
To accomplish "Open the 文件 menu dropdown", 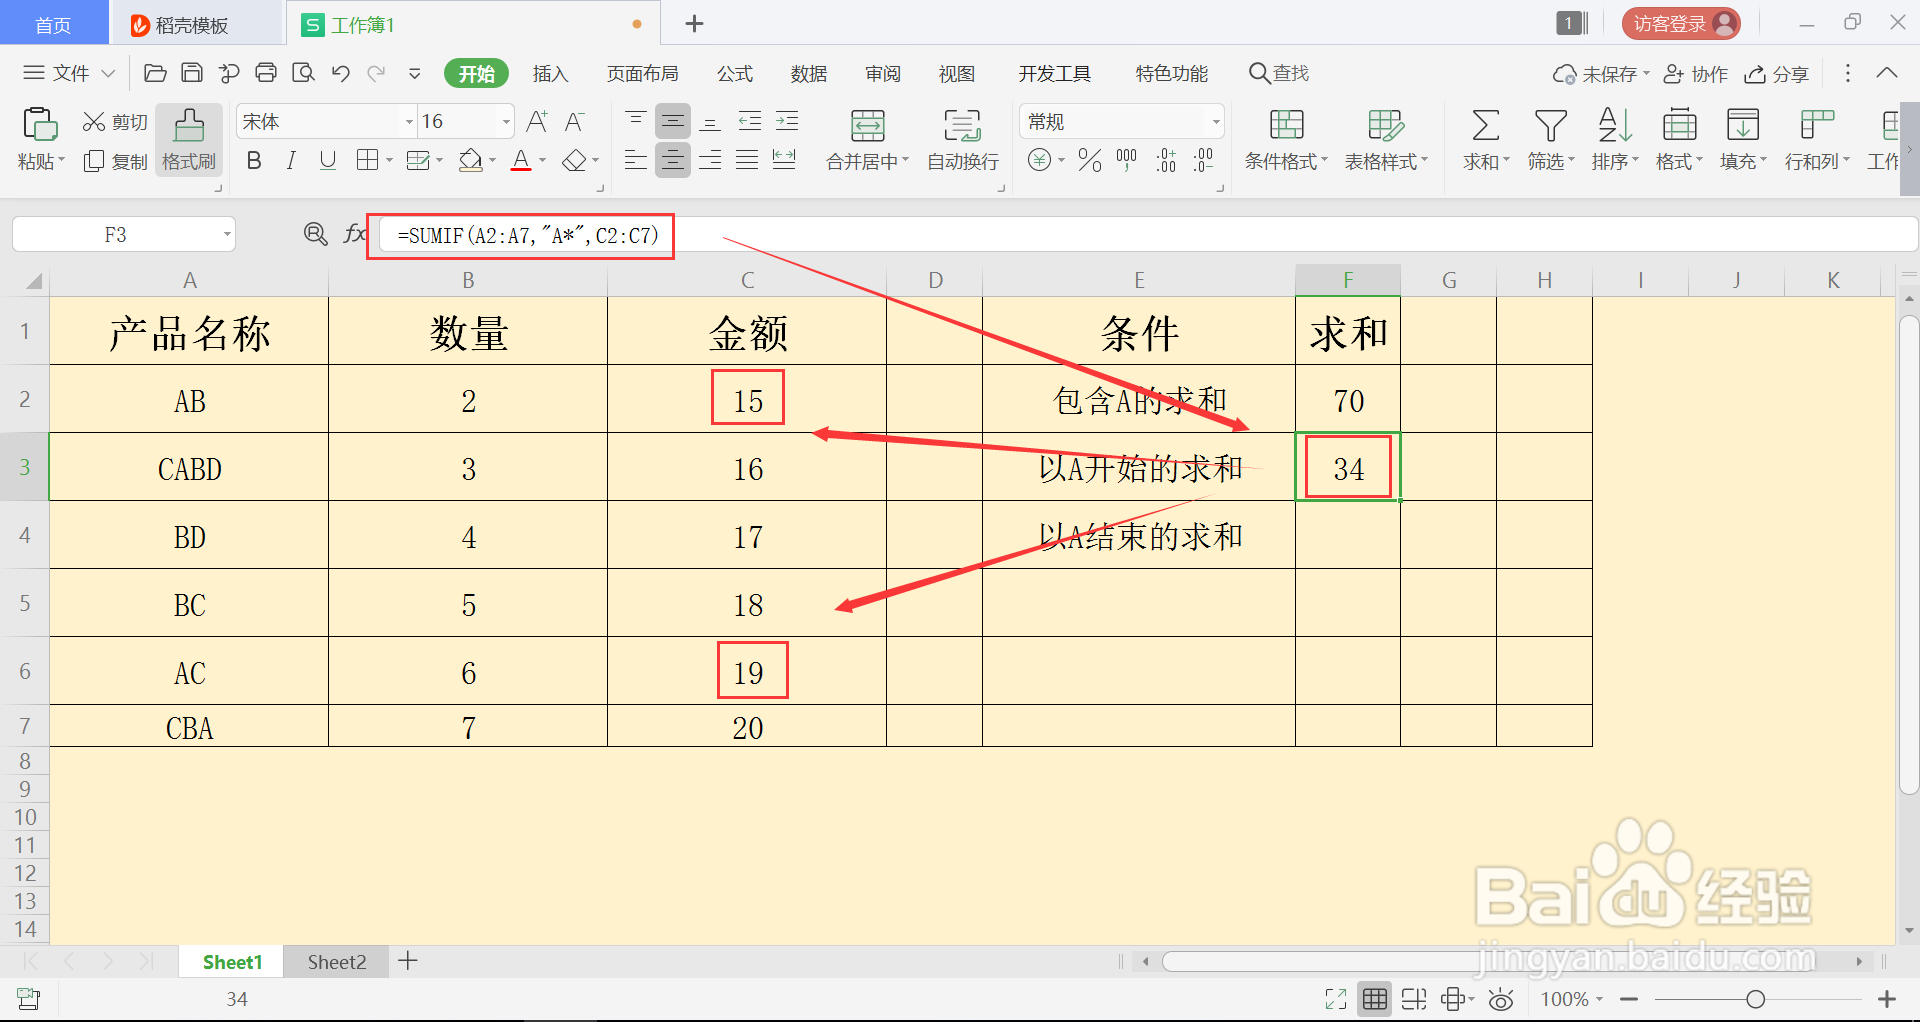I will 69,73.
